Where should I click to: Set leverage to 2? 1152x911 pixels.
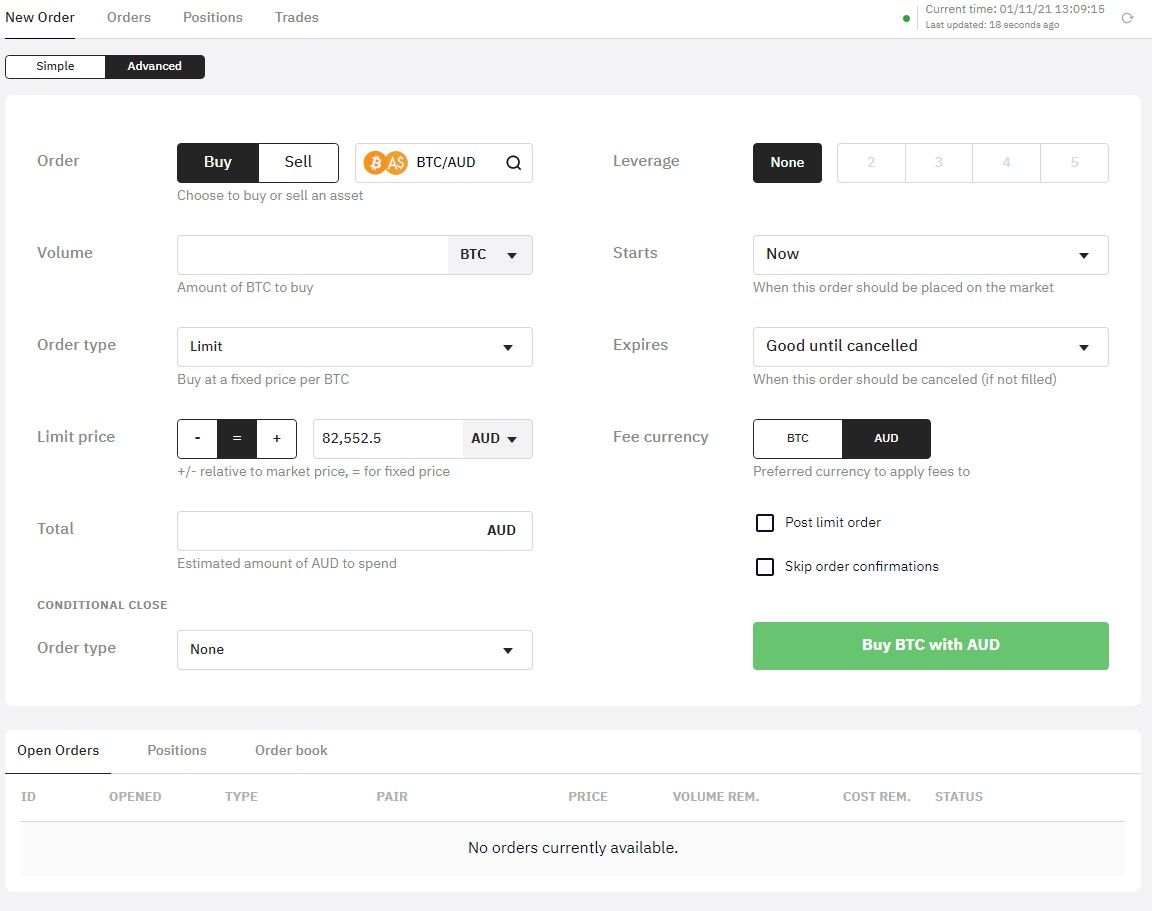(x=871, y=162)
